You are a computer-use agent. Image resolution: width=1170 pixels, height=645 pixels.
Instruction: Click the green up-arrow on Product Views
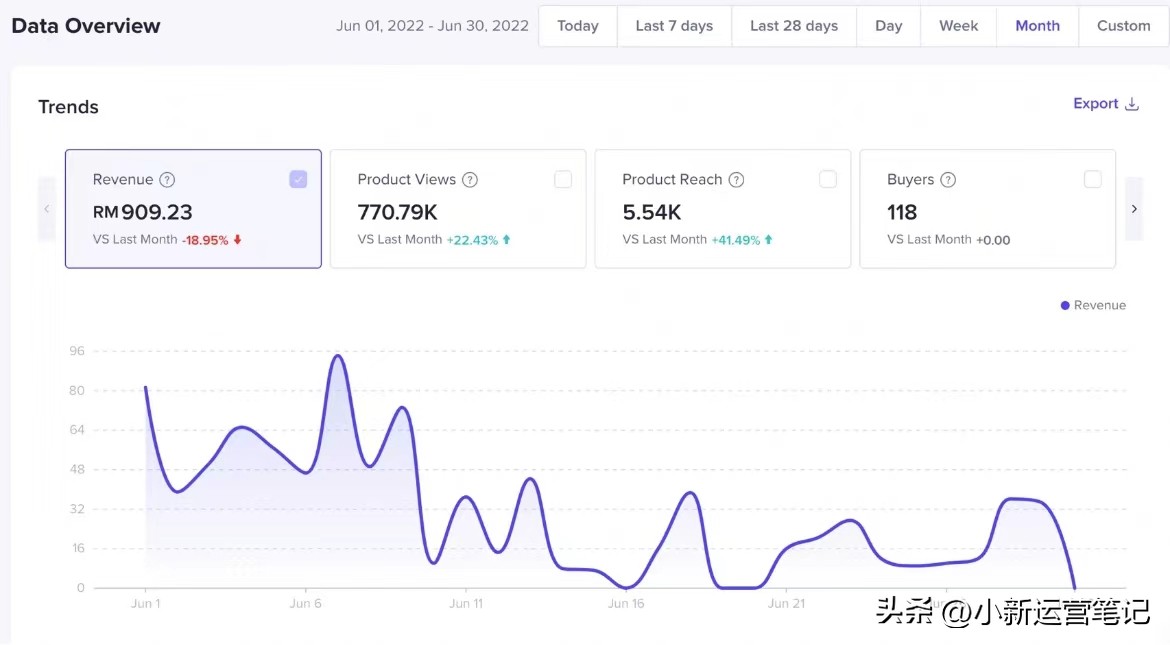(x=507, y=240)
